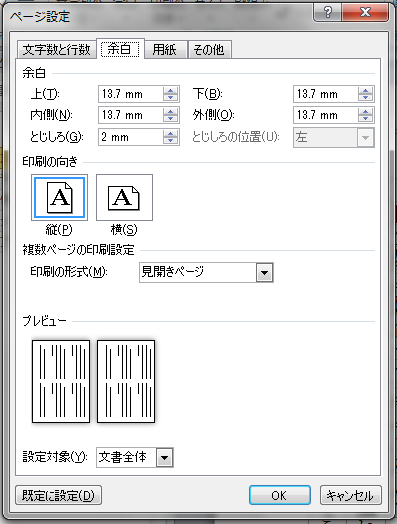Increase the 外側(O) margin with up arrow

365,111
